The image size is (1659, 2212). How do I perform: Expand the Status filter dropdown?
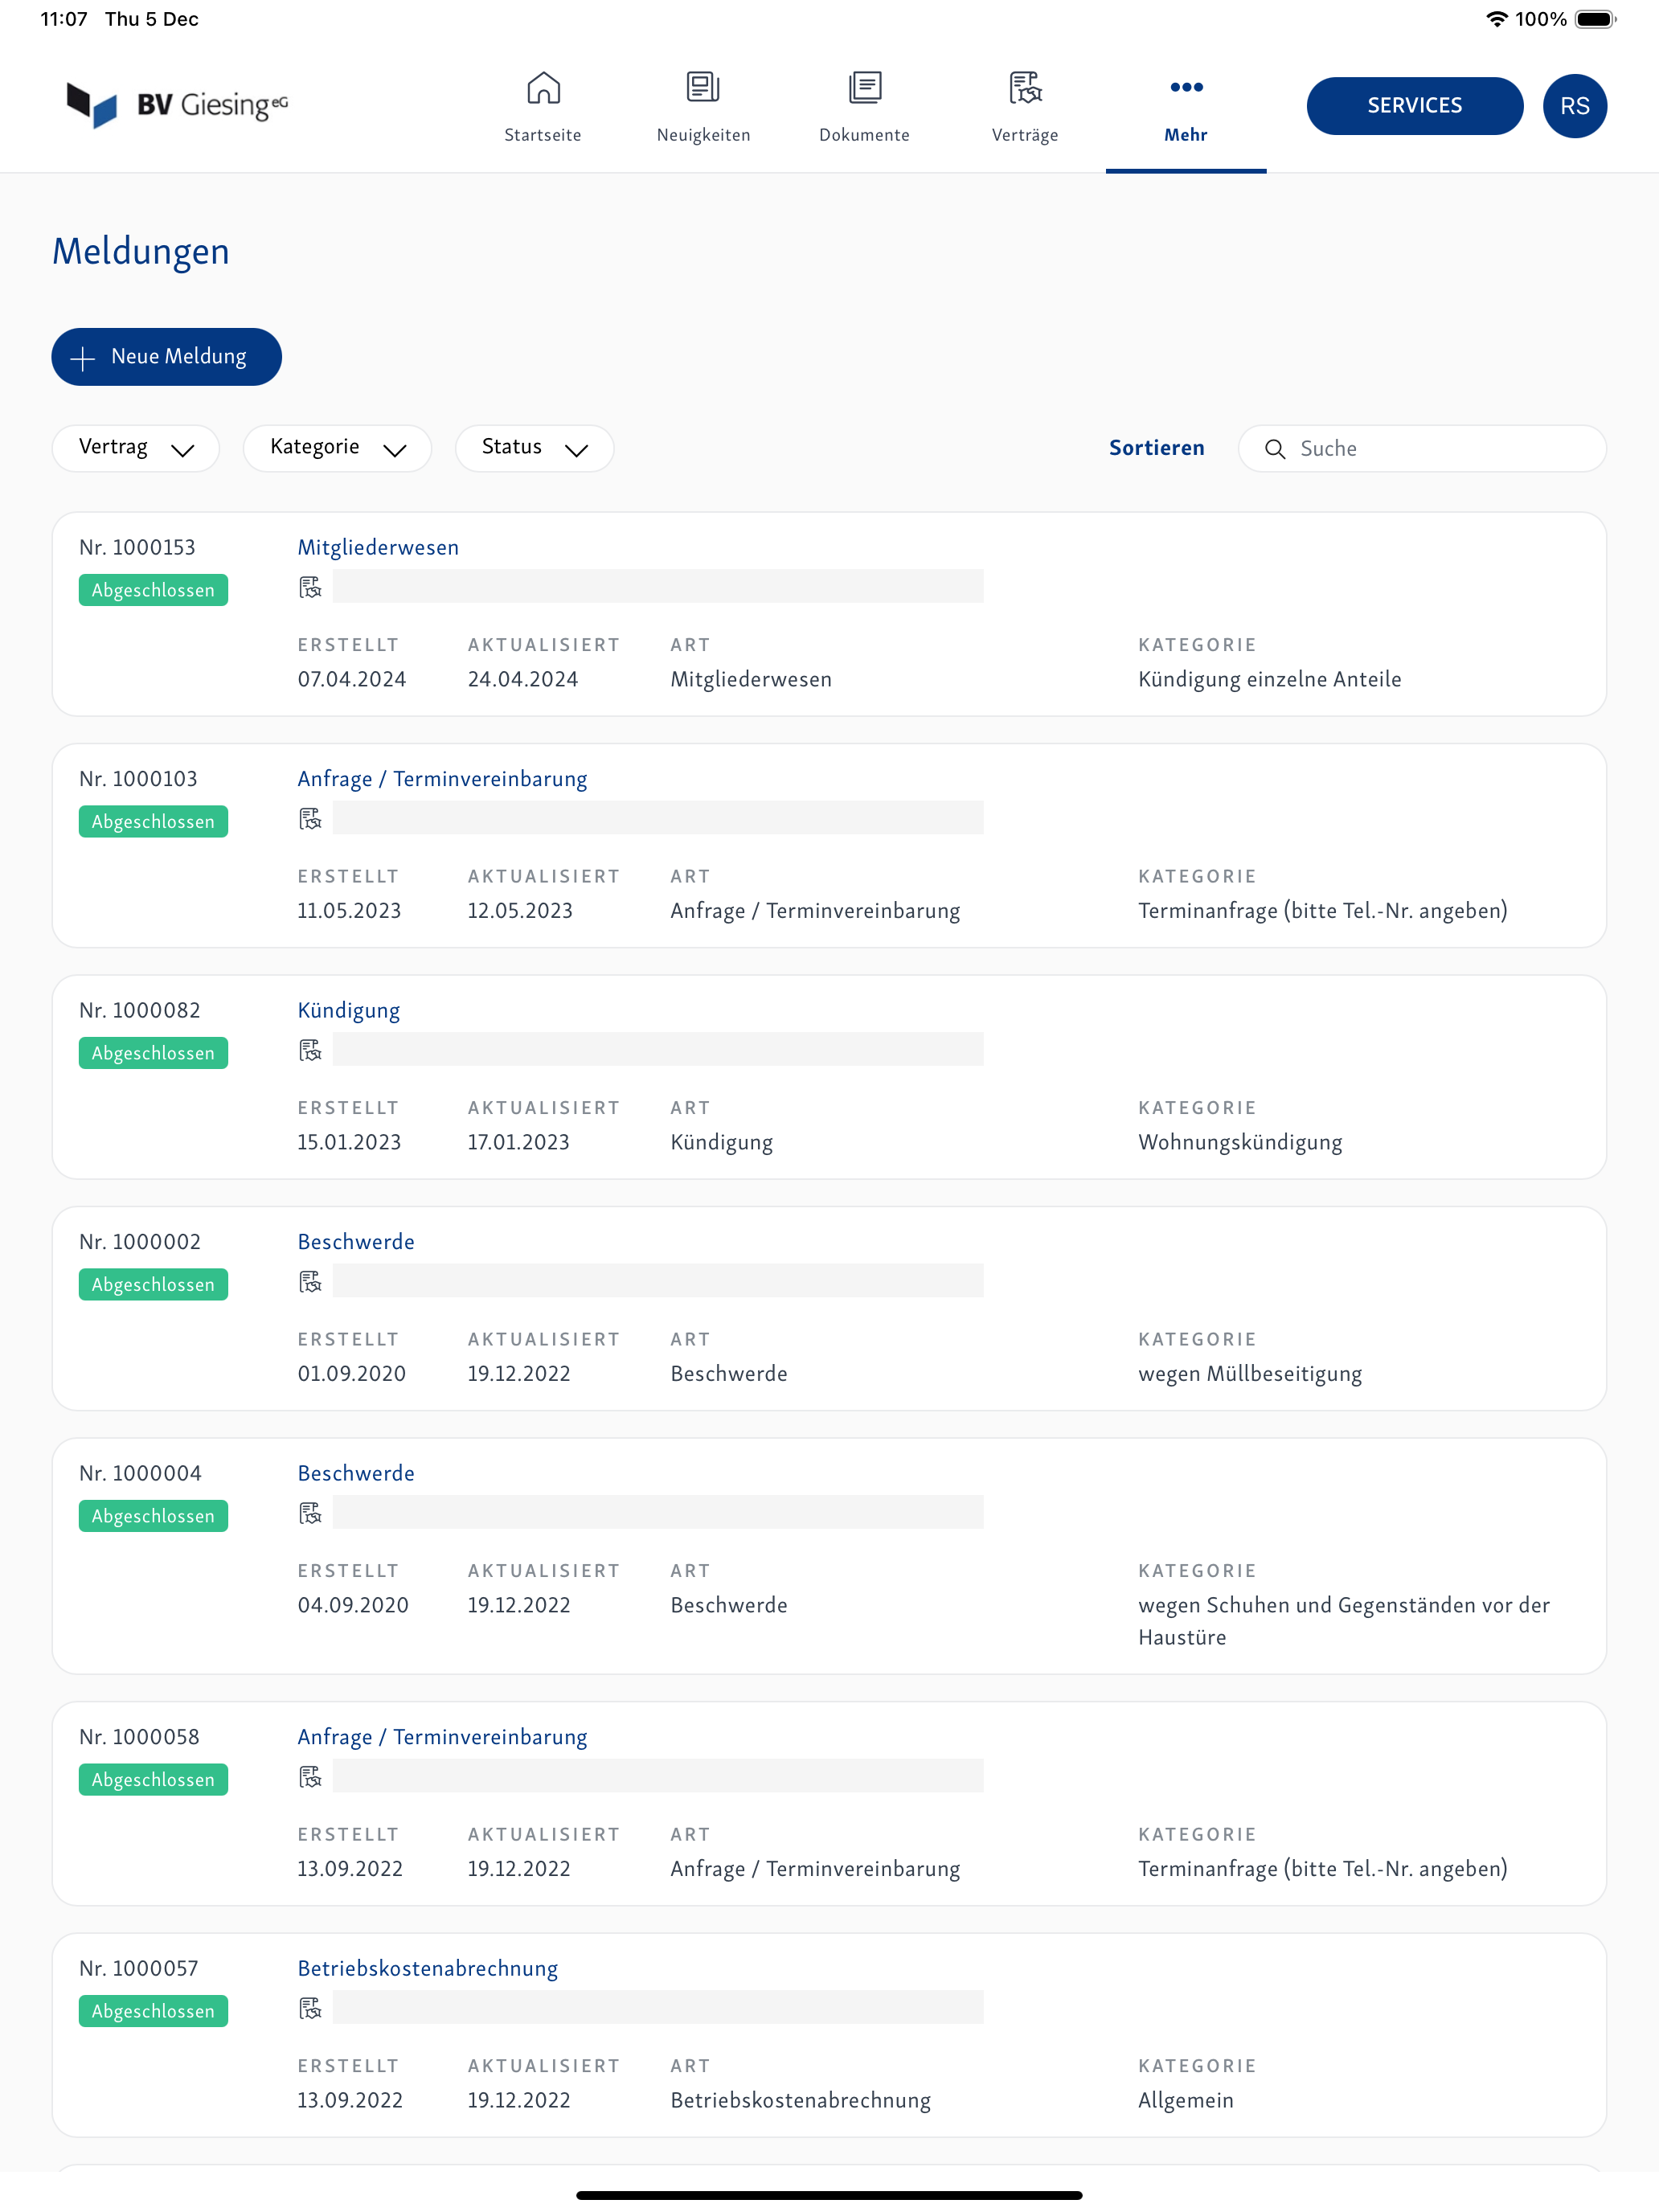coord(534,448)
